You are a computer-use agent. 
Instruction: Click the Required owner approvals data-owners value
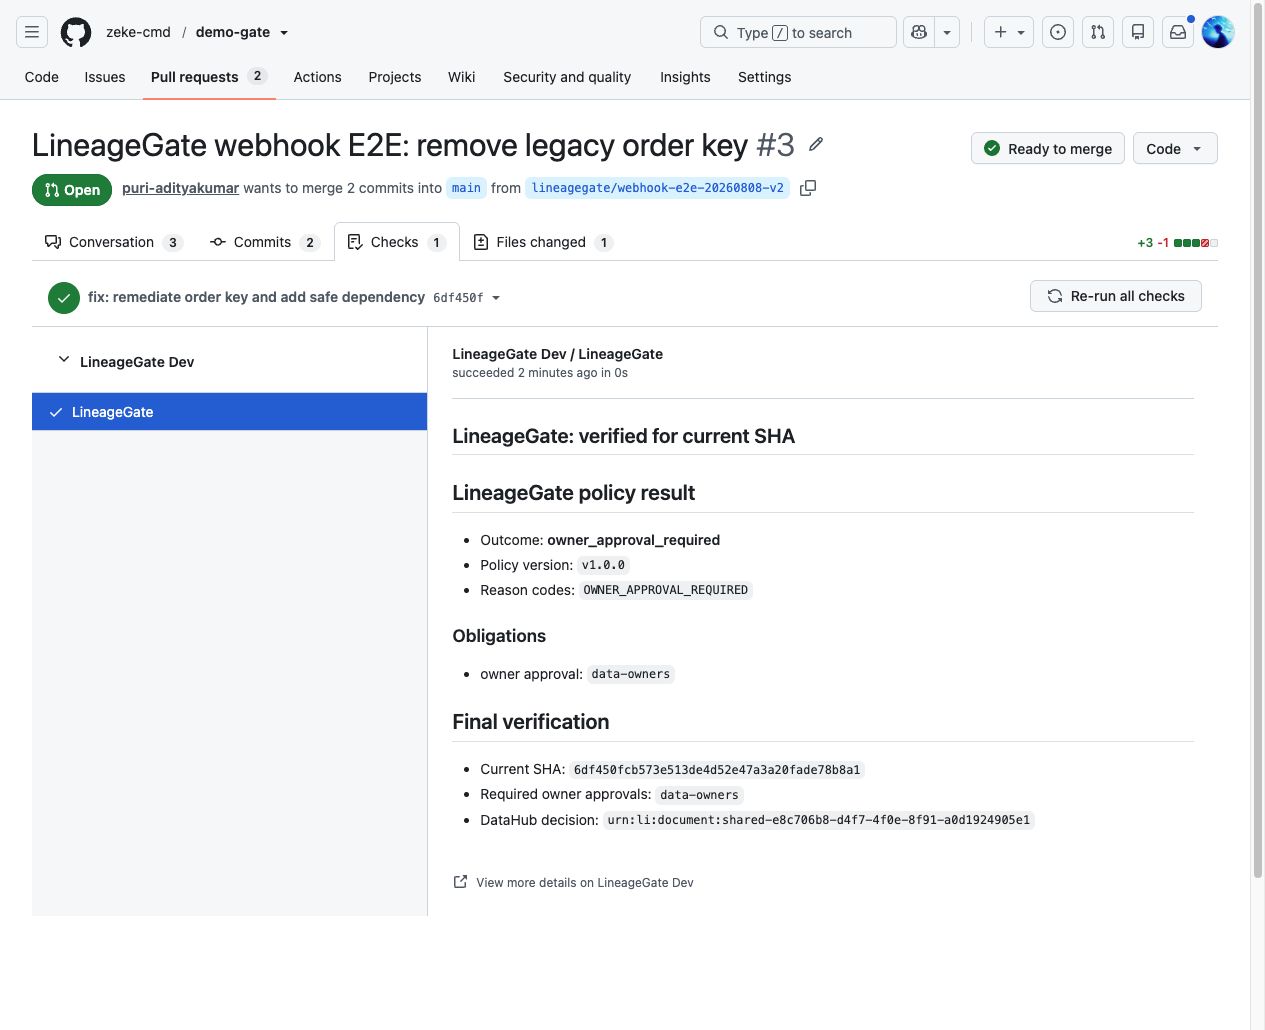tap(700, 795)
